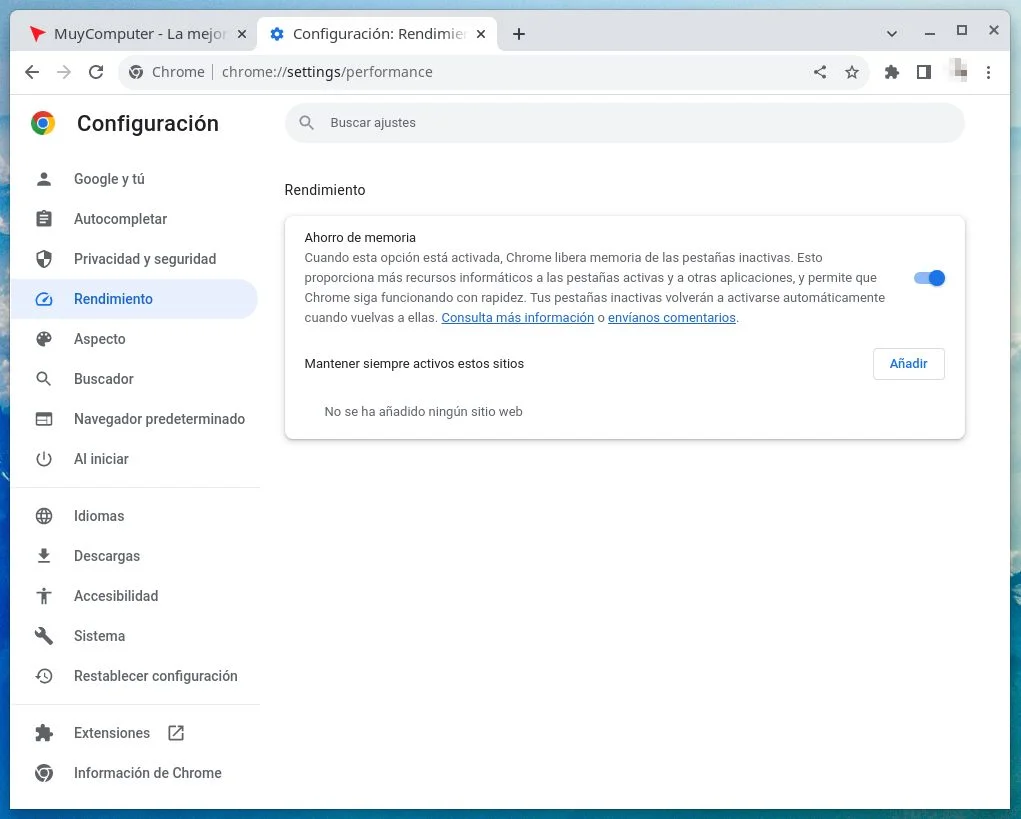Click the magnifier icon for Buscador
This screenshot has height=819, width=1021.
(x=44, y=379)
